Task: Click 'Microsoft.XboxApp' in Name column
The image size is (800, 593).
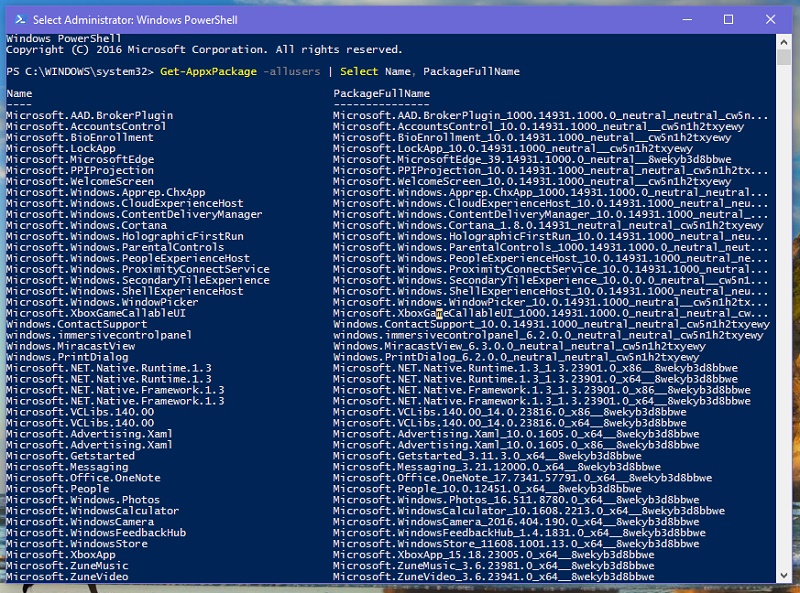Action: coord(61,555)
